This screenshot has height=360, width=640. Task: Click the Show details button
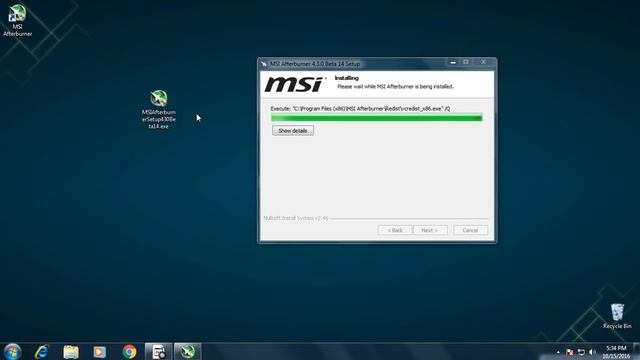pyautogui.click(x=293, y=131)
